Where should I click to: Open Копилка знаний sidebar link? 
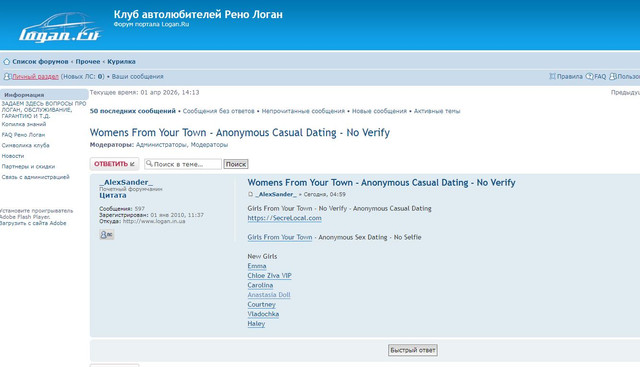pos(24,124)
